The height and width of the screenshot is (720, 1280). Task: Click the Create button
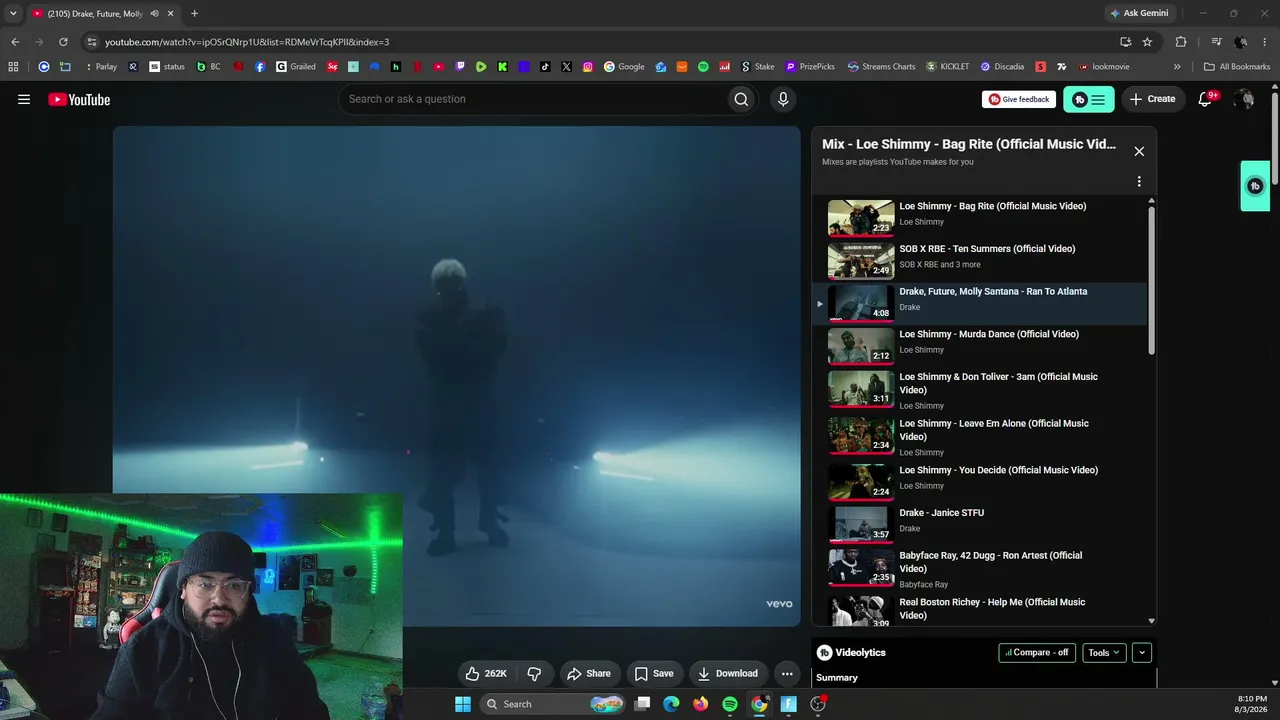[1153, 99]
